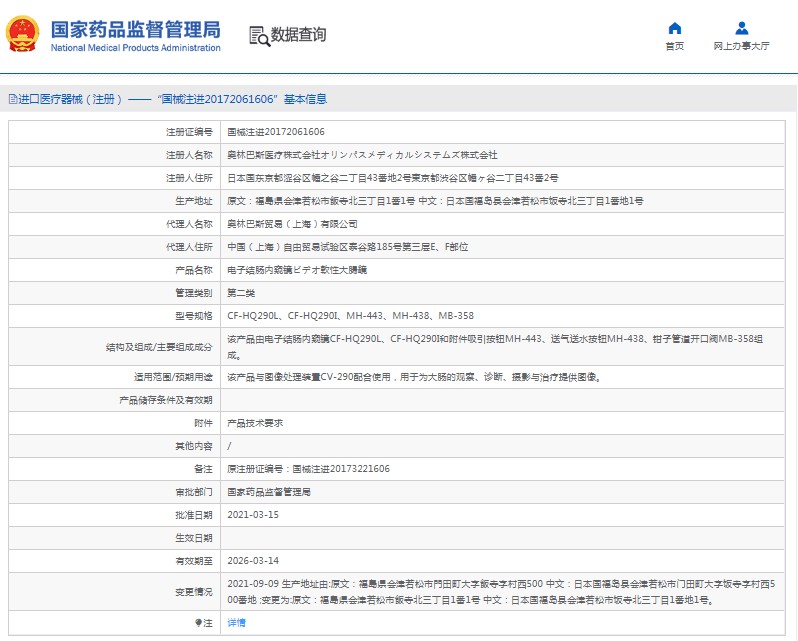Click the 注册人名称 row label
The width and height of the screenshot is (798, 641).
189,155
